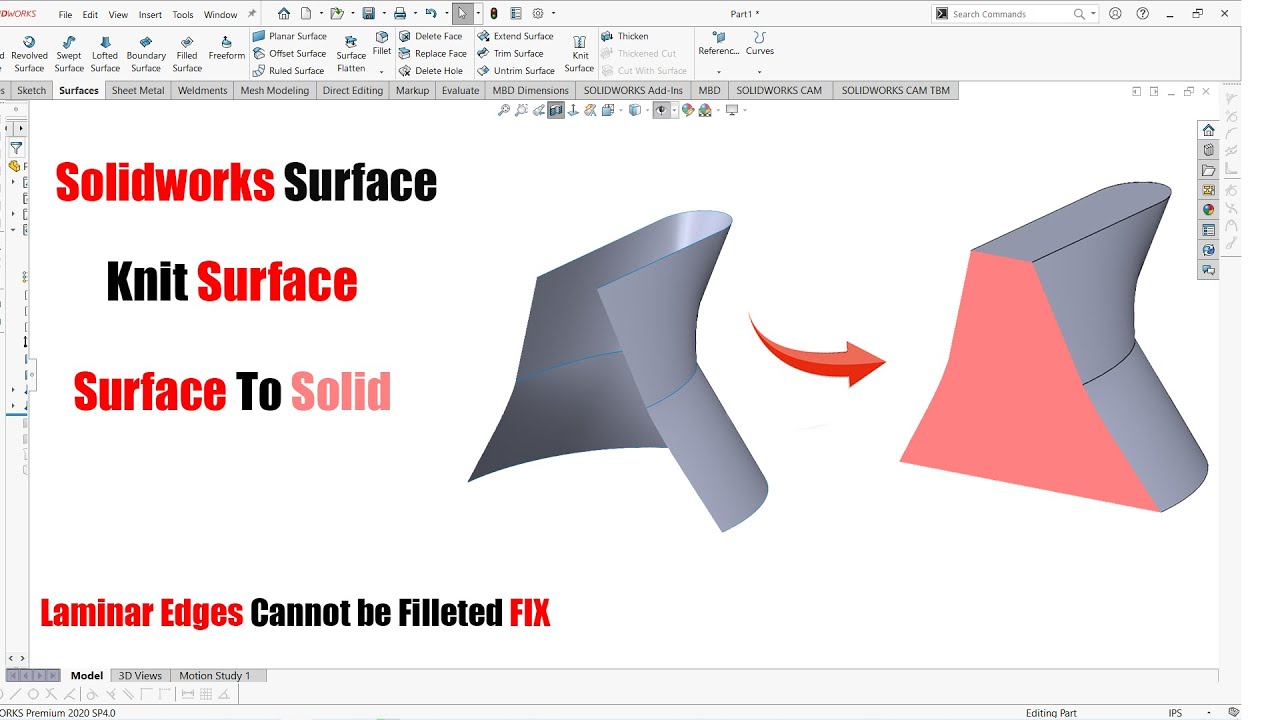Expand the Print dropdown arrow
Screen dimensions: 1280x720
click(413, 14)
